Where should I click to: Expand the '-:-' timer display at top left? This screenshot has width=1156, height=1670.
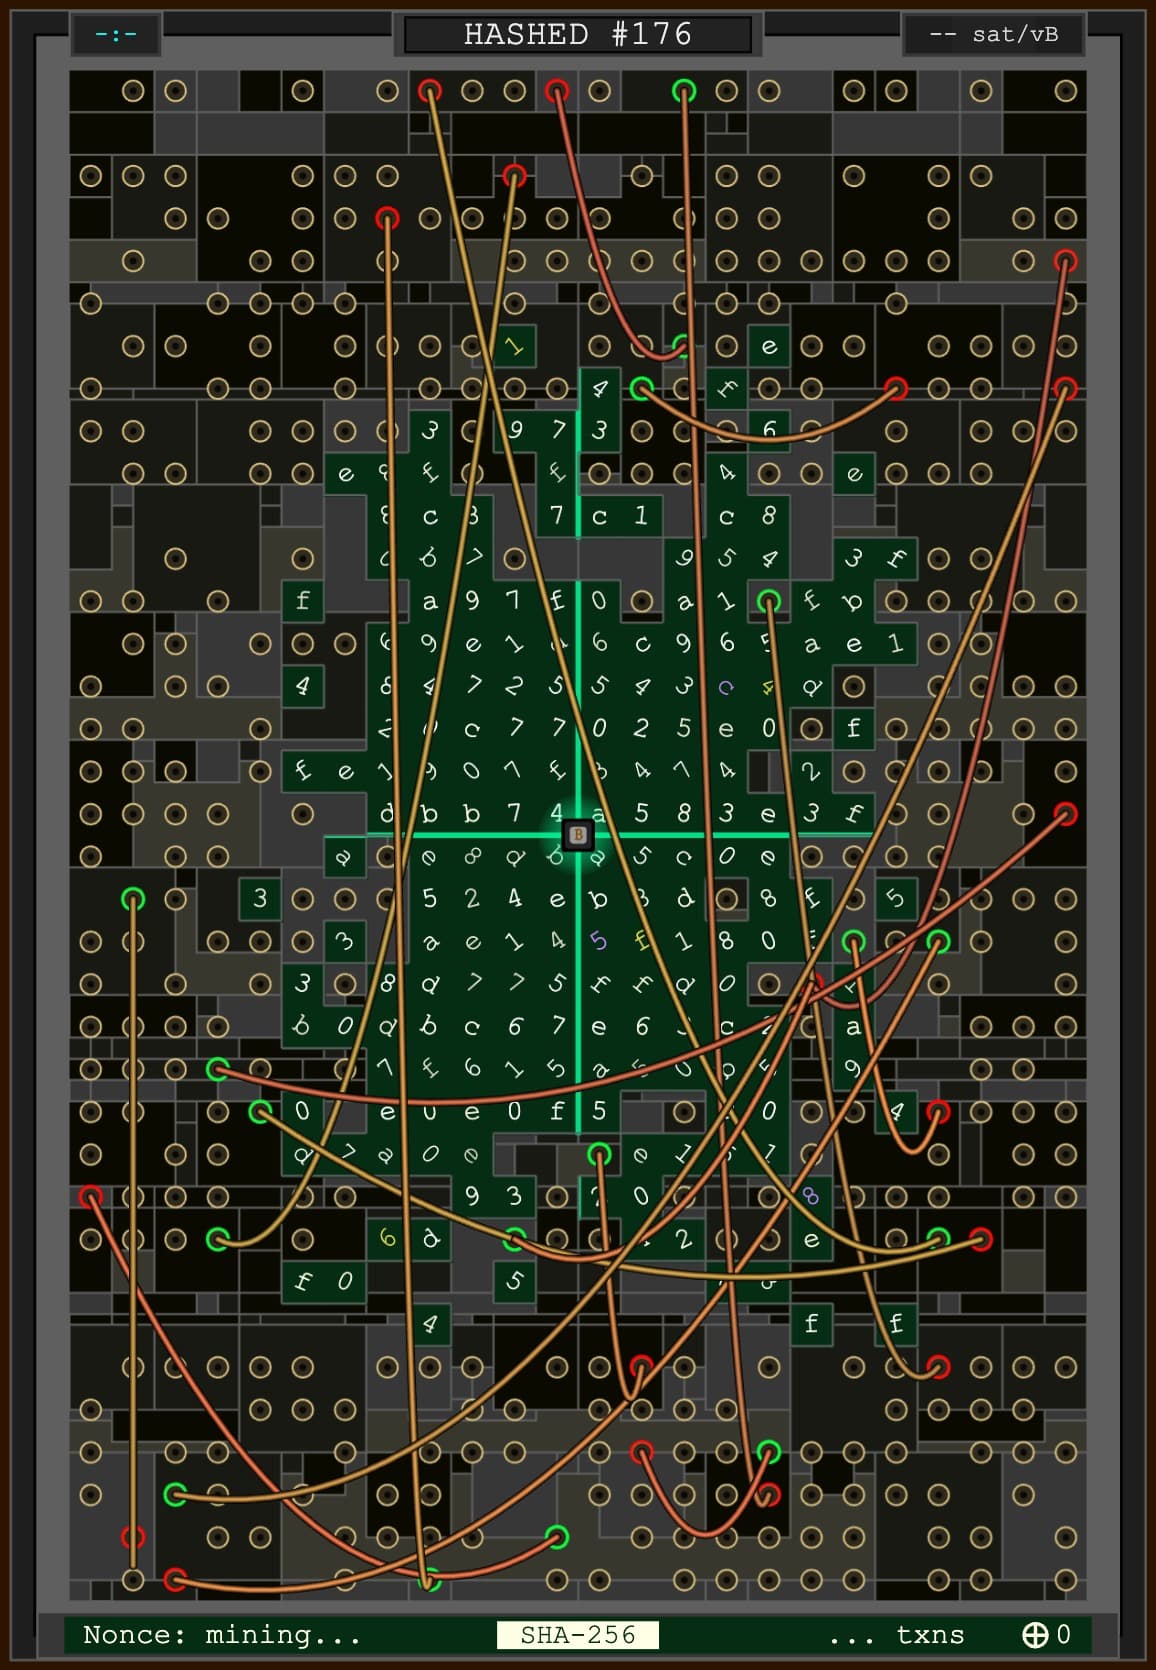(x=116, y=35)
